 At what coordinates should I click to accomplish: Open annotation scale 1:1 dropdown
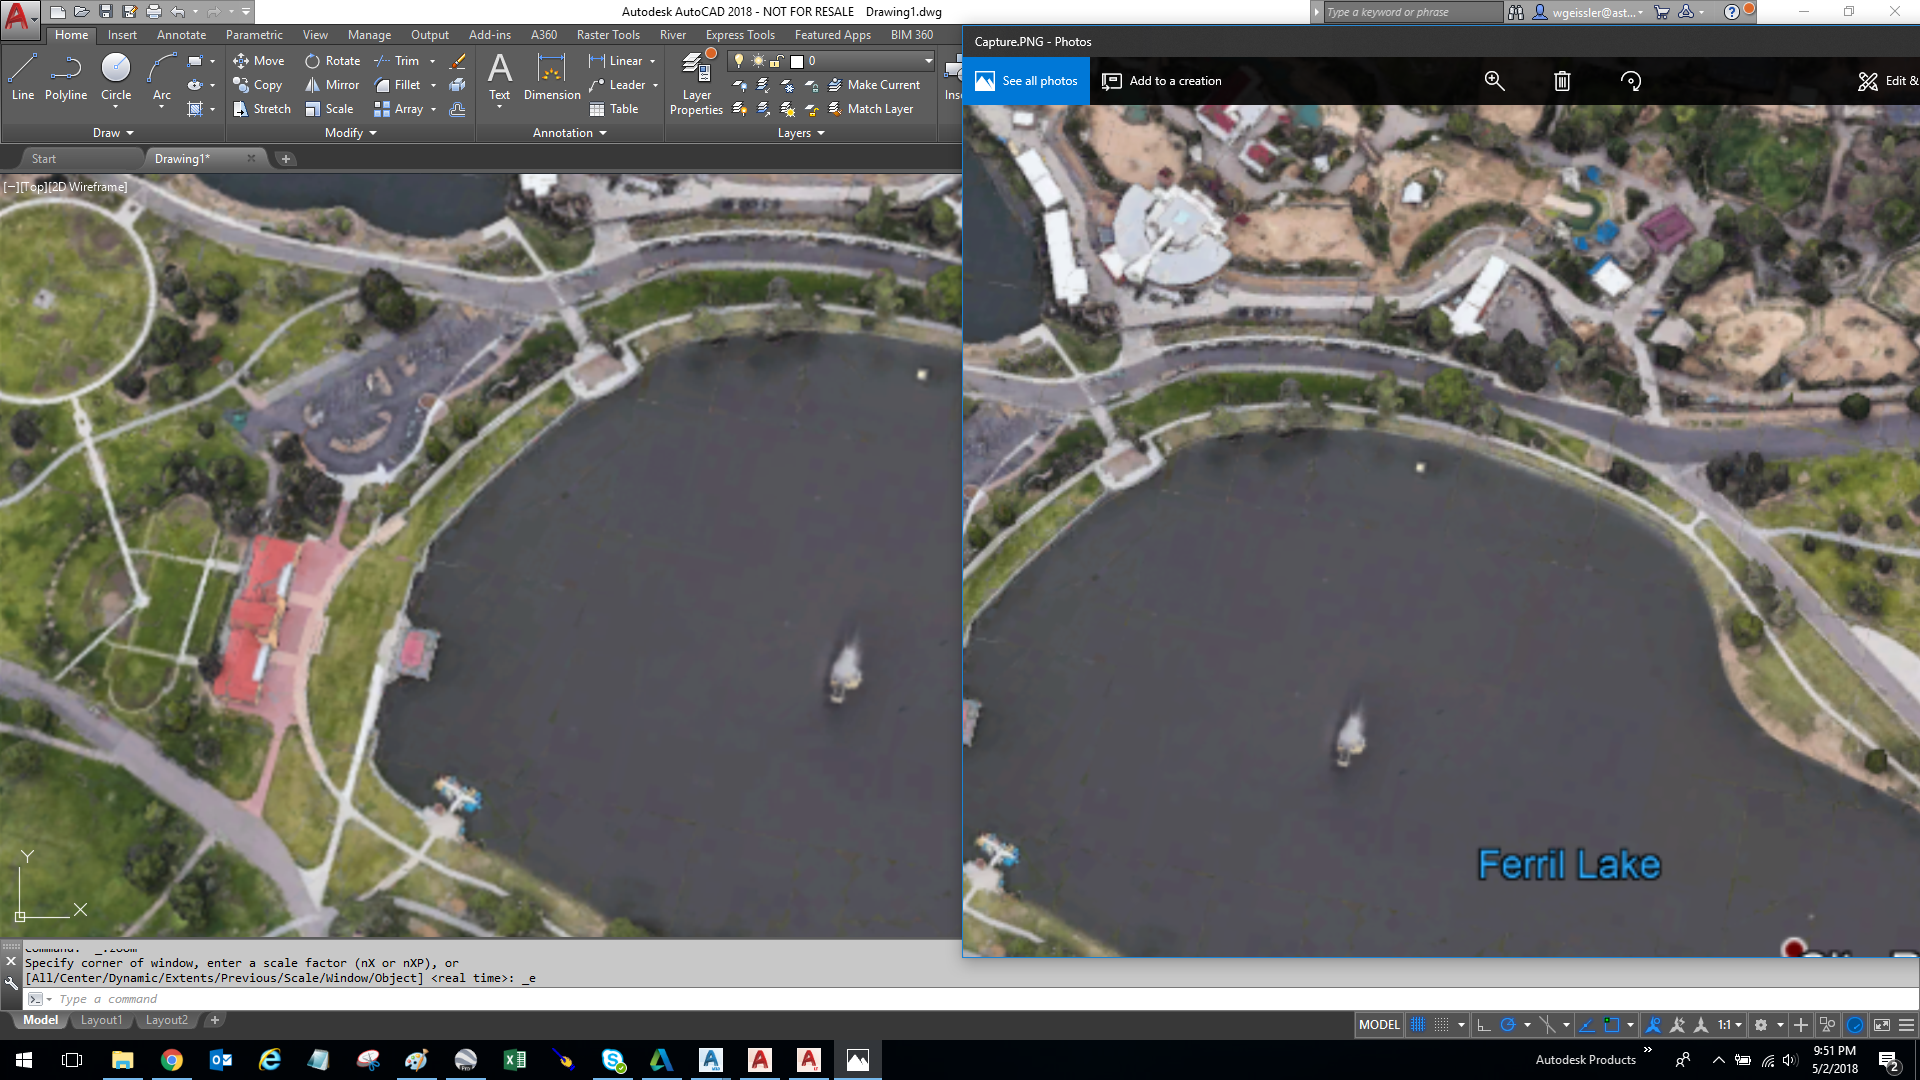[1730, 1025]
